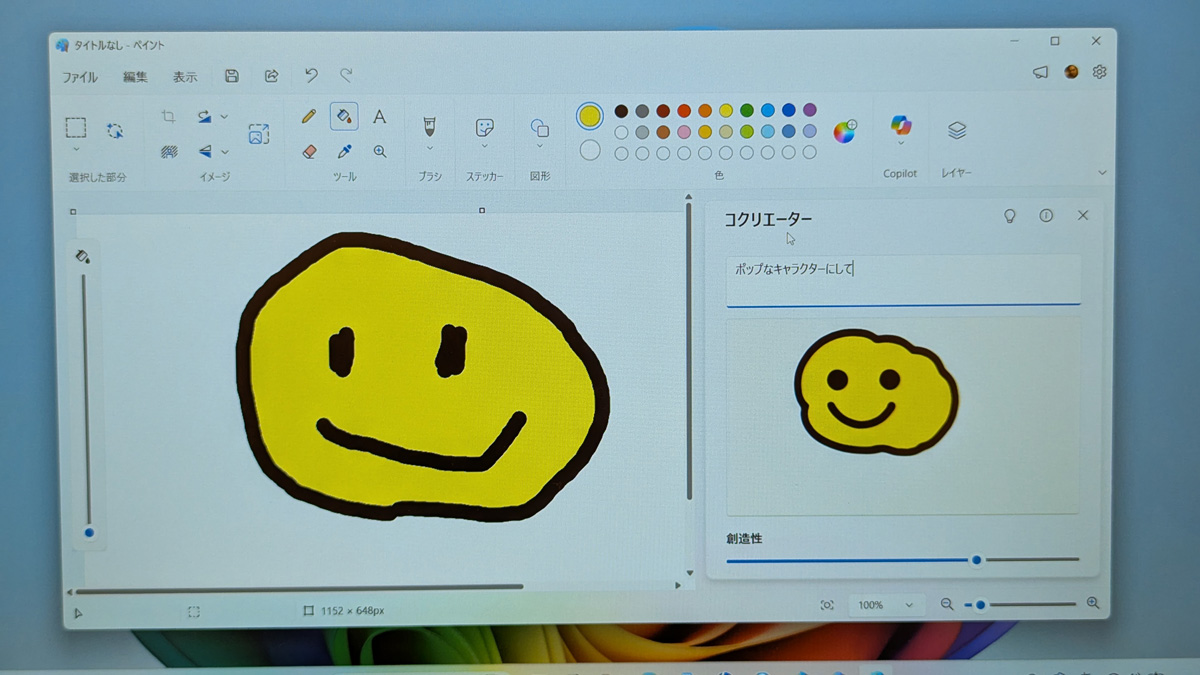
Task: Open the 表示 menu
Action: tap(185, 77)
